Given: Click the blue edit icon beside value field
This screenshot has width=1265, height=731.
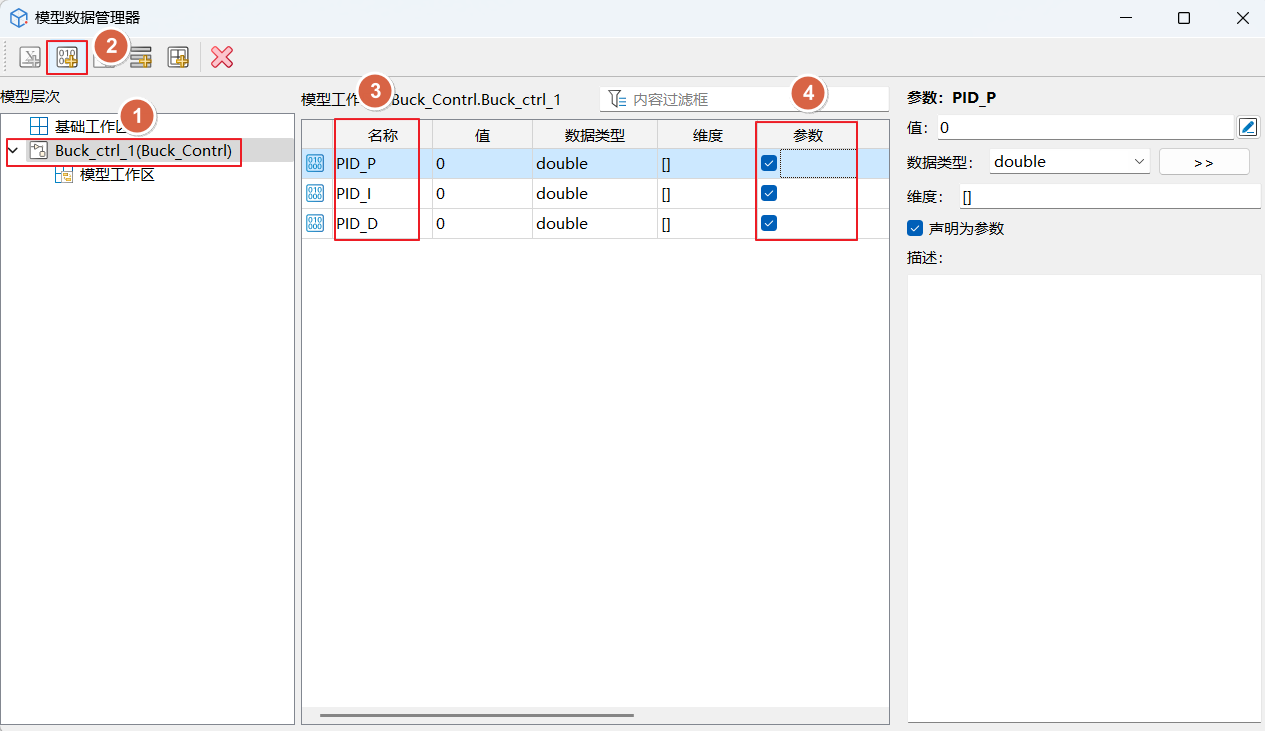Looking at the screenshot, I should pos(1247,127).
